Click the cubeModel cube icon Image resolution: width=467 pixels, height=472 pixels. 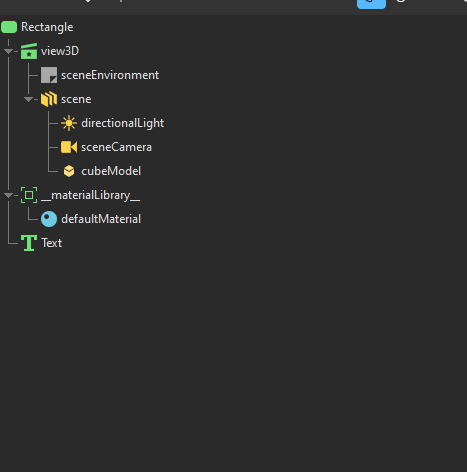69,171
